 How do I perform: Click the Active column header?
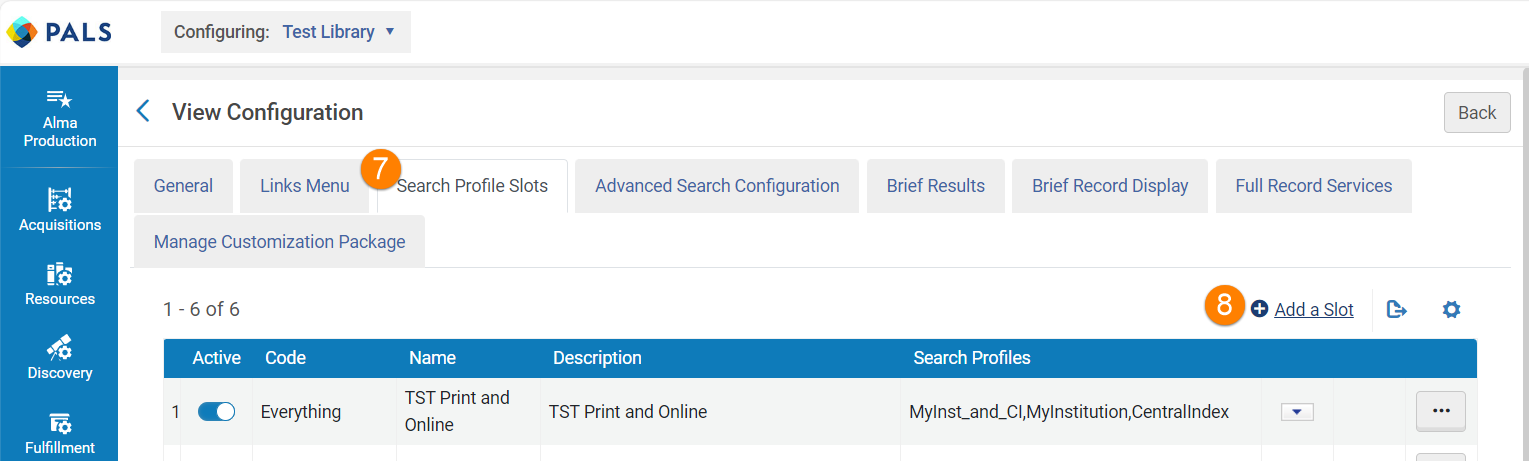tap(217, 358)
